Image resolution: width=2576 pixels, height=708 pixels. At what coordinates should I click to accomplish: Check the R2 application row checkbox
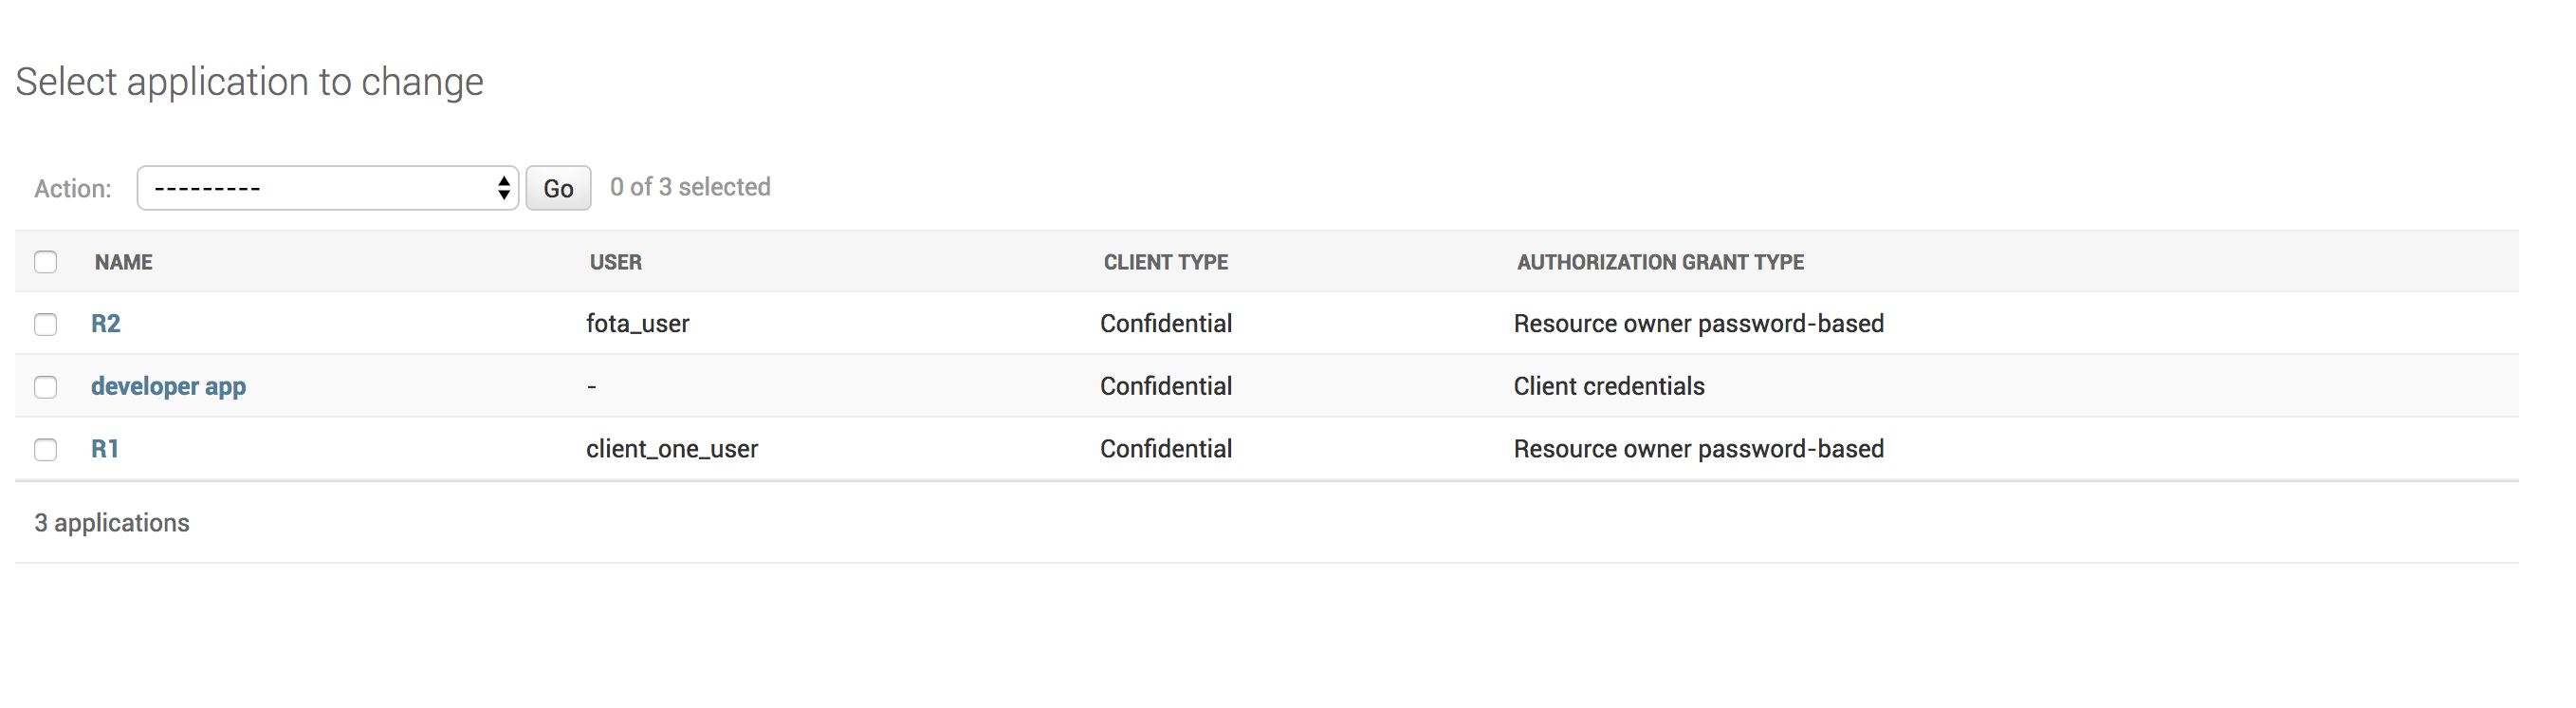coord(45,324)
